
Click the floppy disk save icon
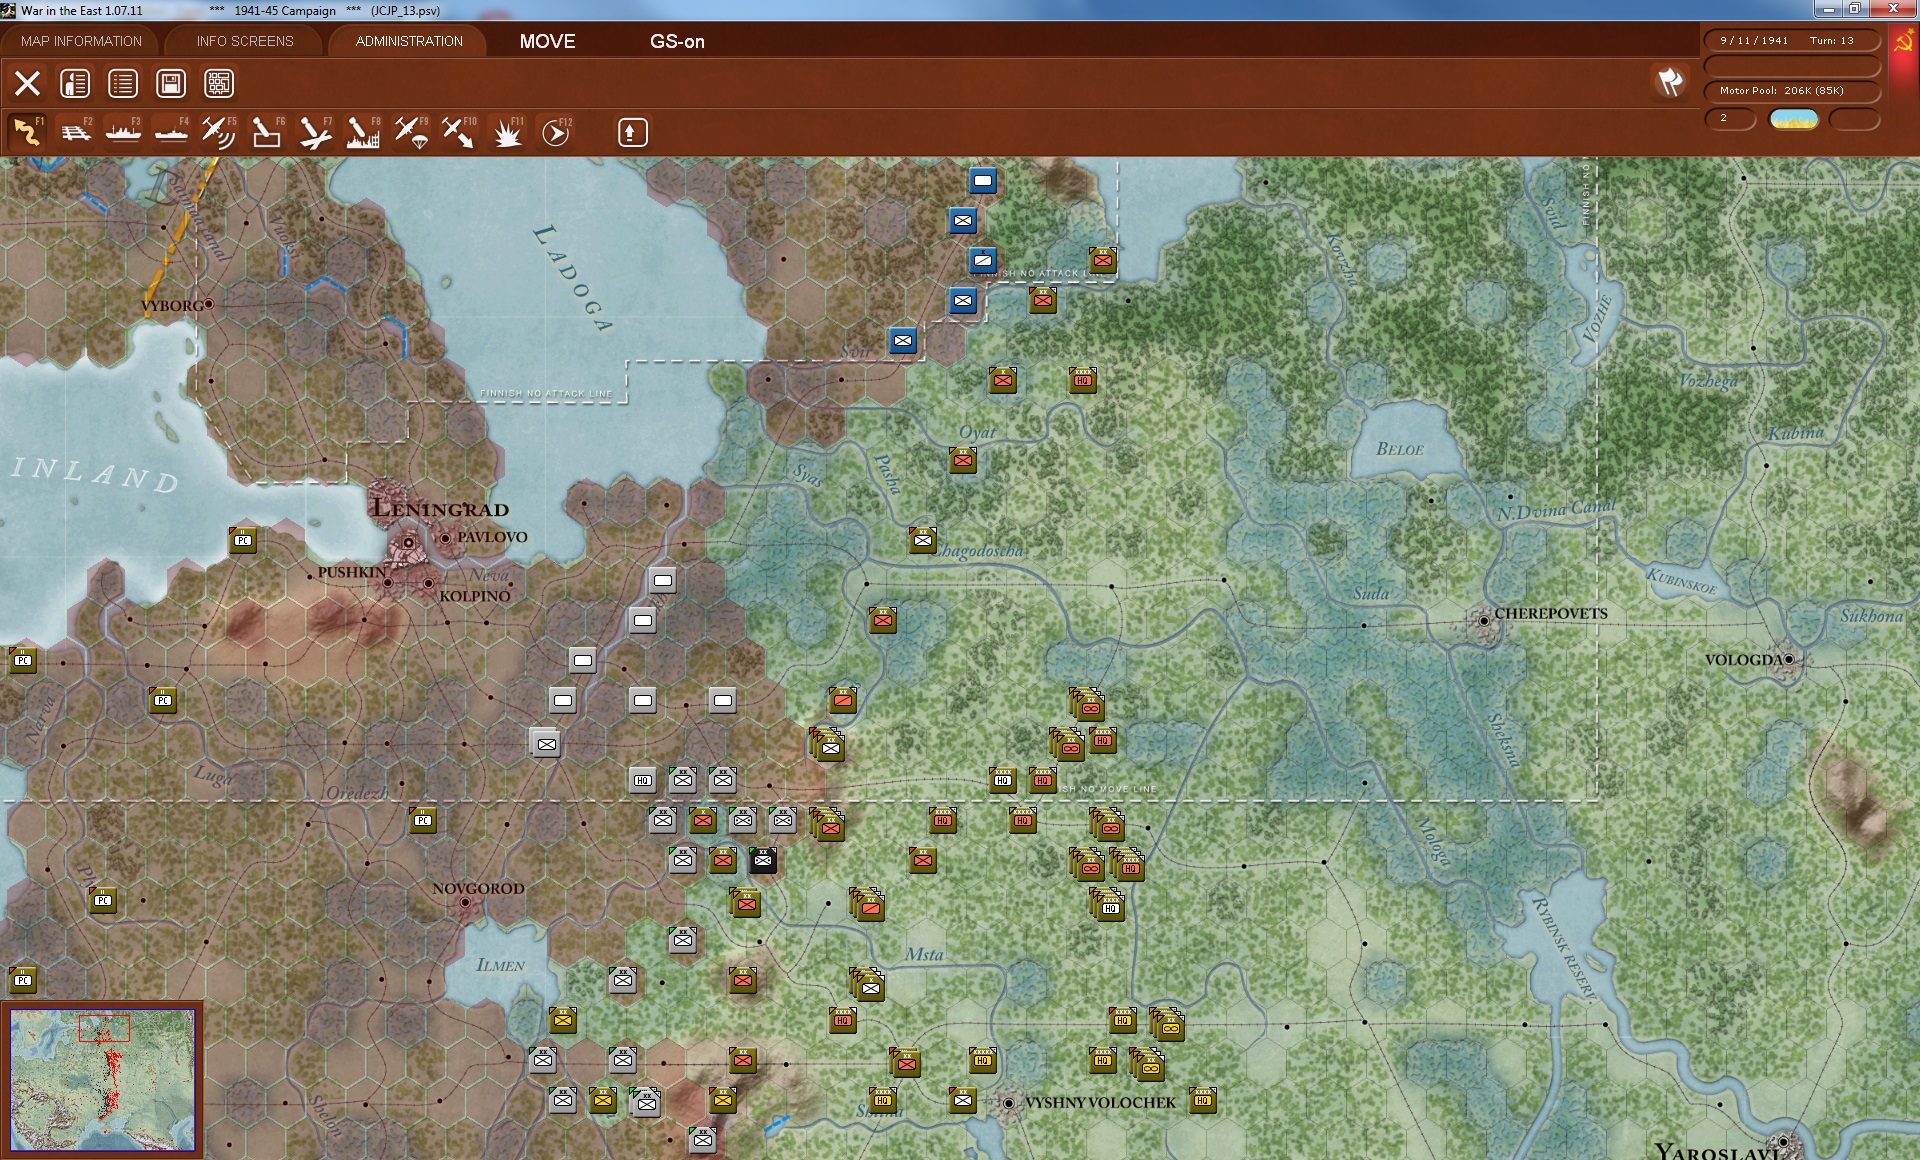point(171,83)
